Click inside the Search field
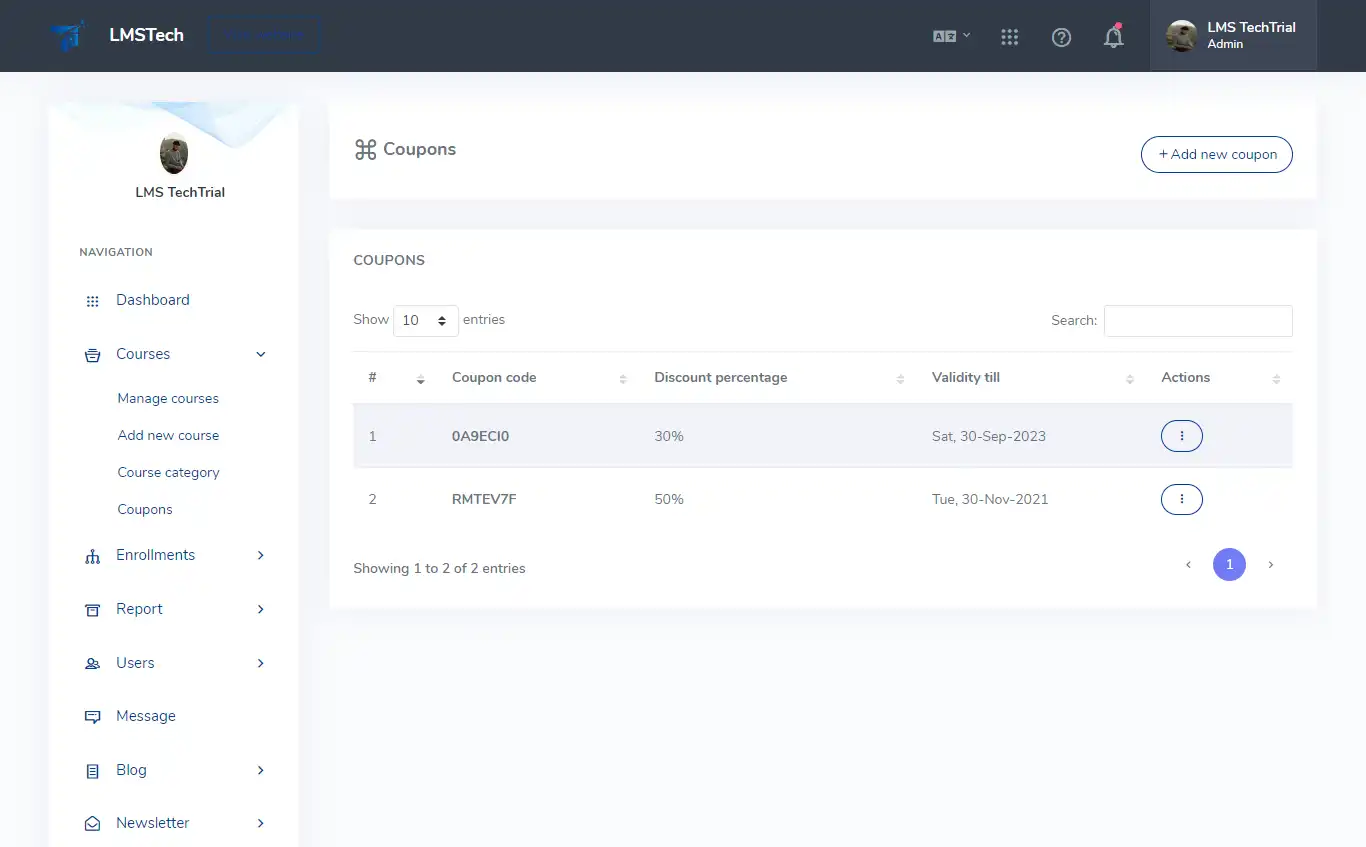 tap(1197, 320)
